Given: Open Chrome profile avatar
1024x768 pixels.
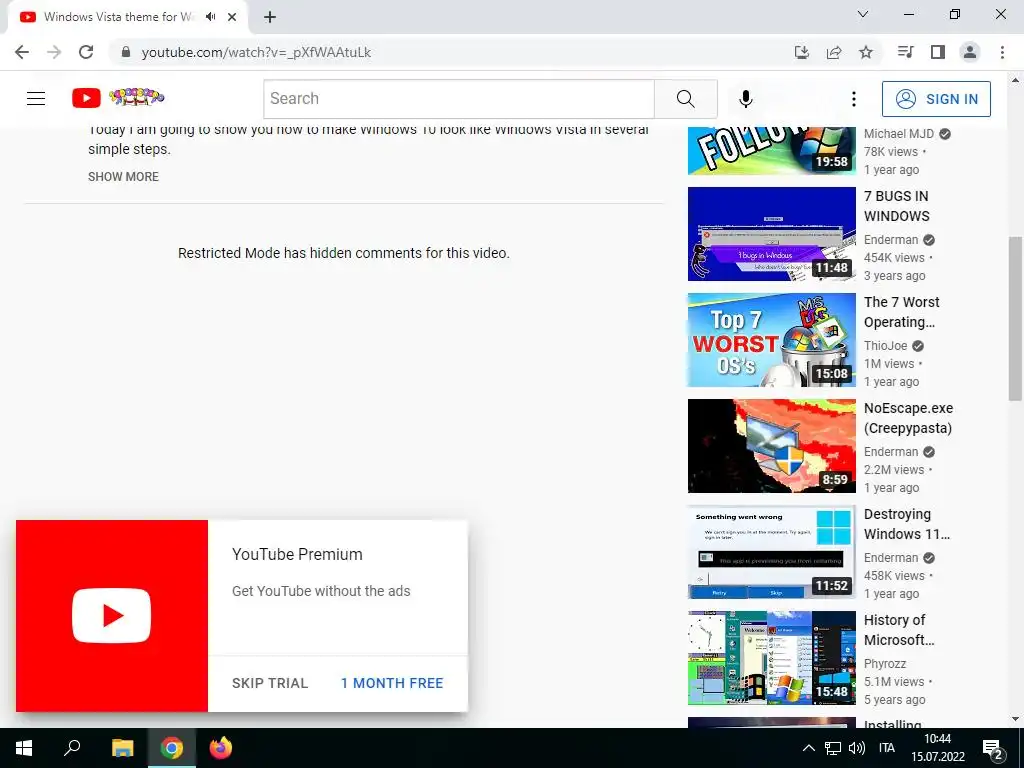Looking at the screenshot, I should click(x=970, y=52).
